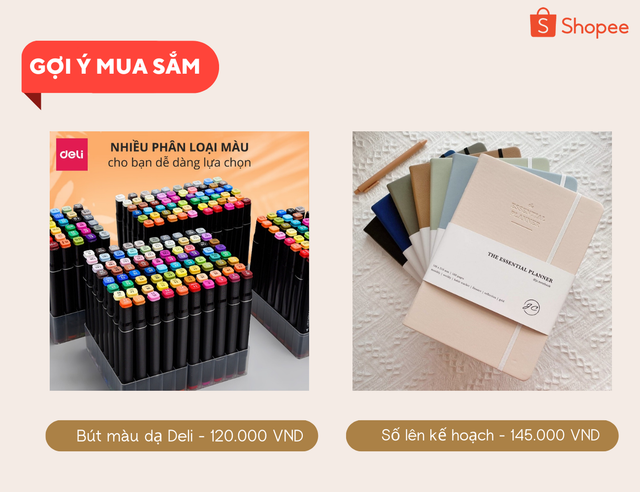Image resolution: width=640 pixels, height=492 pixels.
Task: Click the Shopee shopping bag logo icon
Action: (x=542, y=22)
